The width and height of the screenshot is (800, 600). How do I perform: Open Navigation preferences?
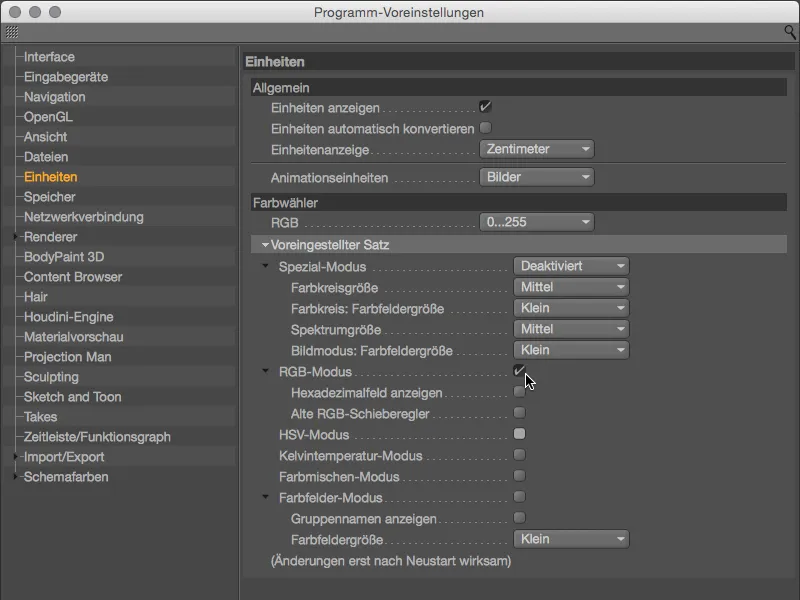click(x=55, y=97)
